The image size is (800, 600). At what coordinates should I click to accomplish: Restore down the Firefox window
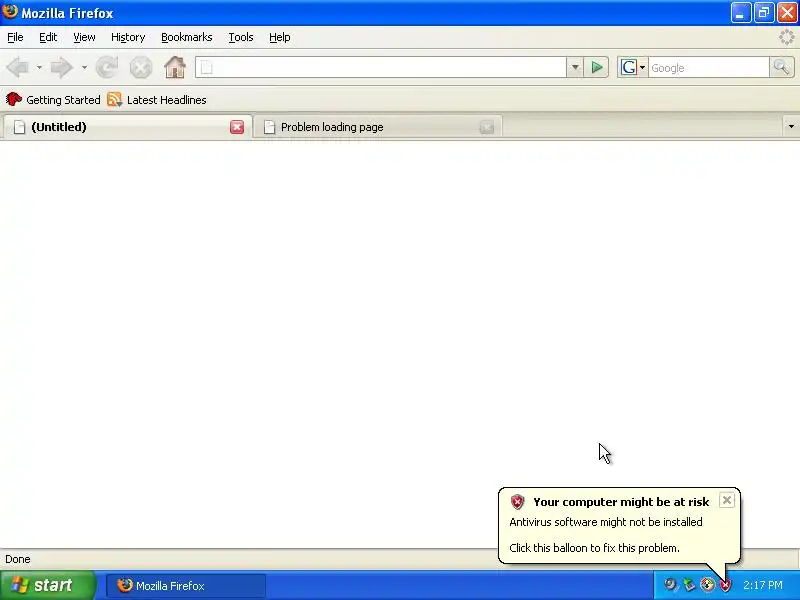[764, 13]
